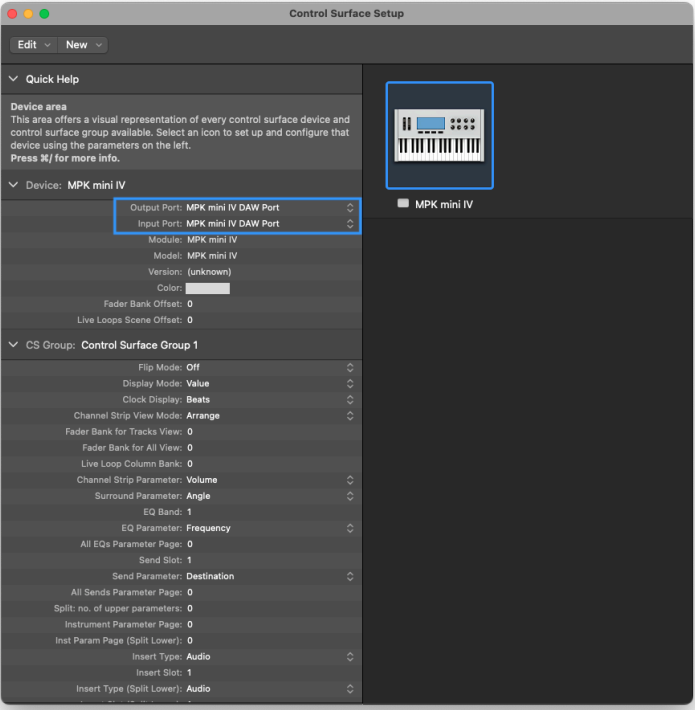Click the Version (unknown) text
The image size is (695, 710).
209,272
